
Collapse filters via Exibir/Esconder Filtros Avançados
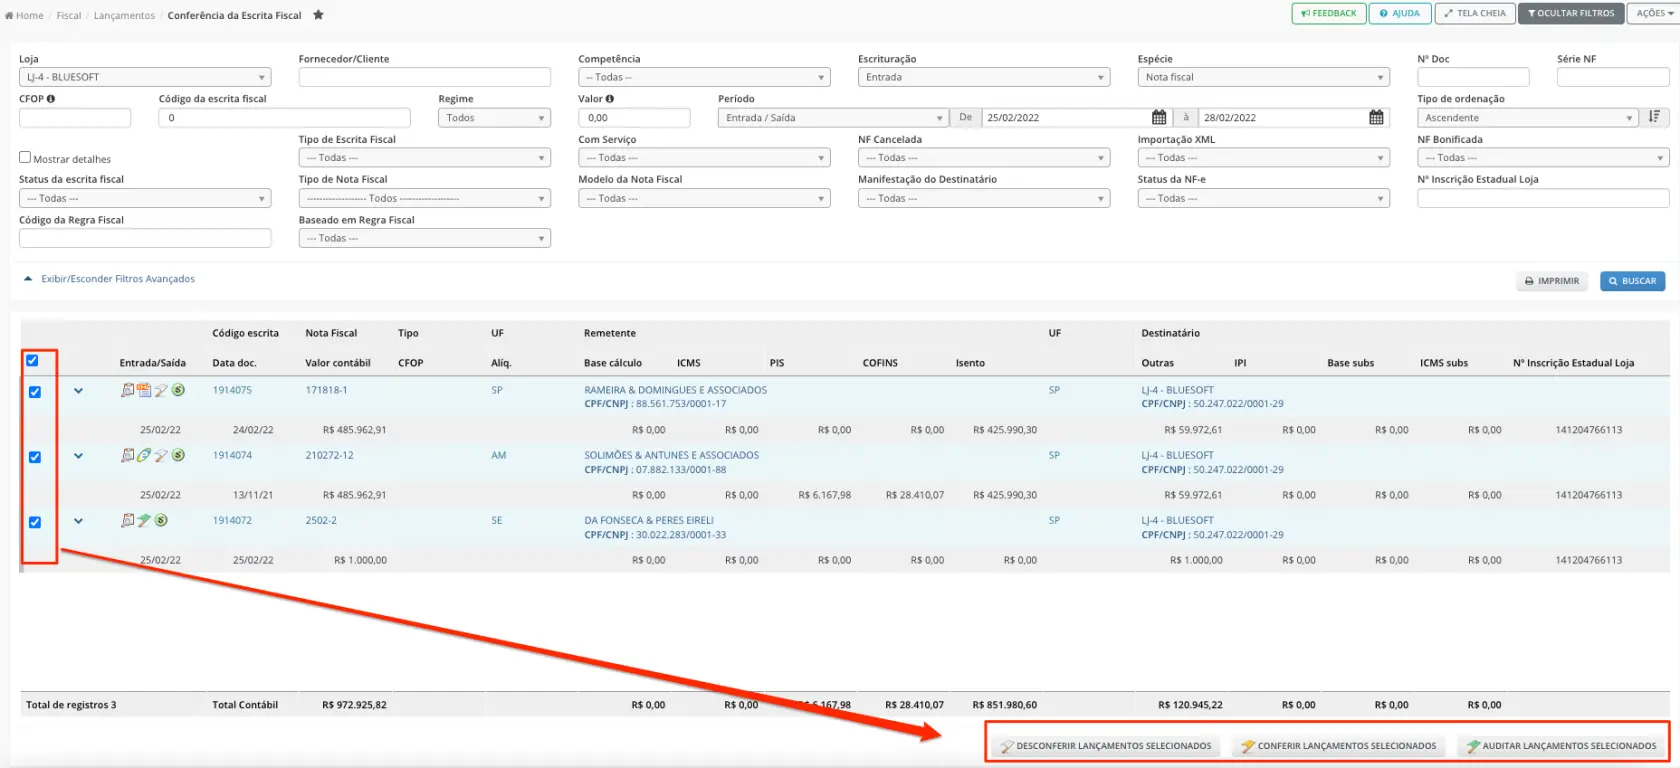point(117,279)
